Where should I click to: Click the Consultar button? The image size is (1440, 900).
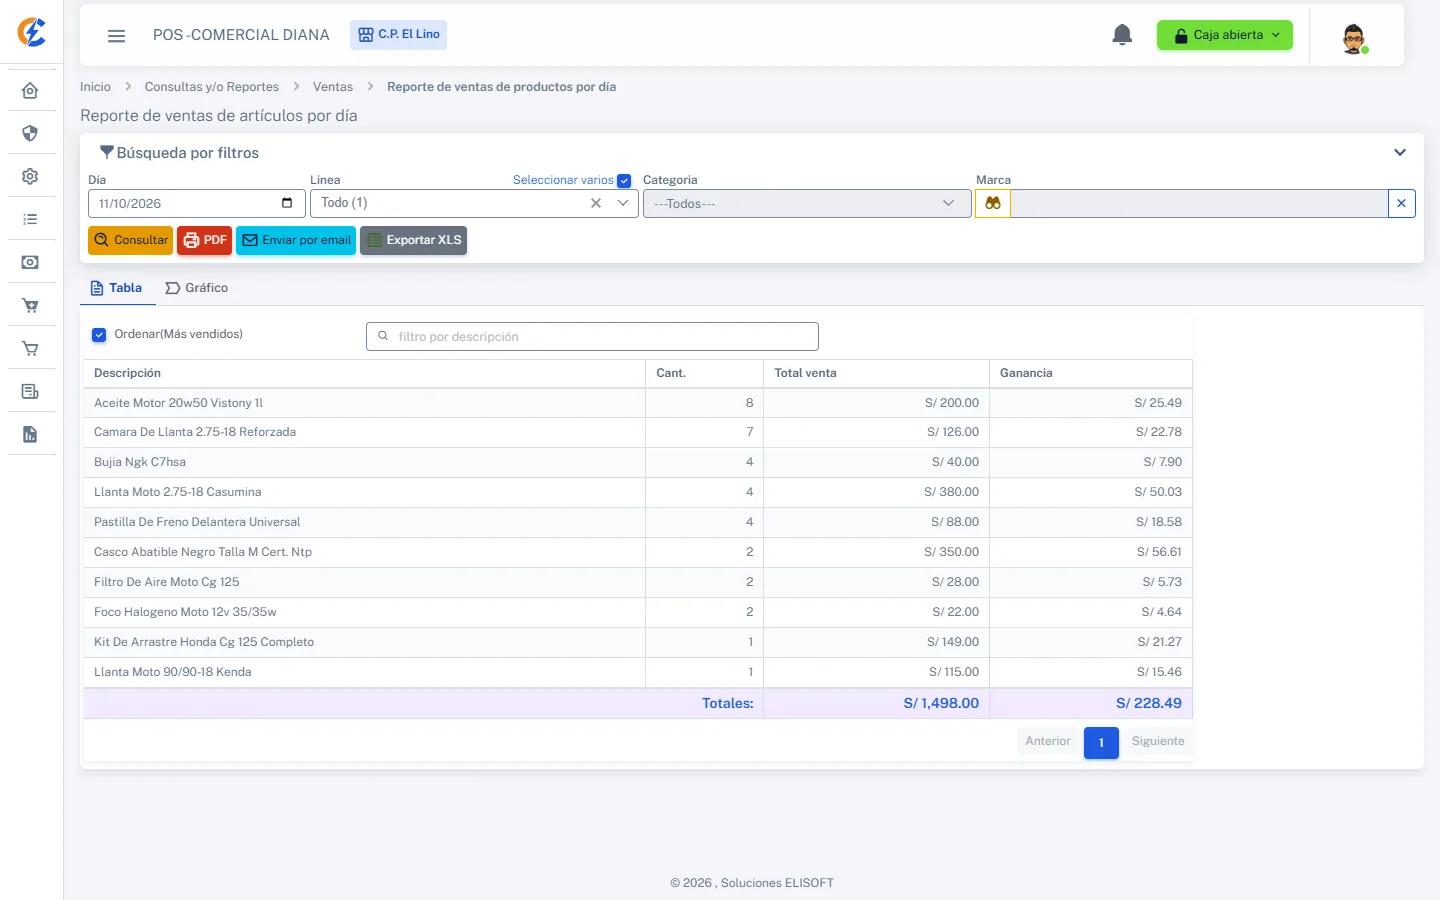(x=131, y=240)
